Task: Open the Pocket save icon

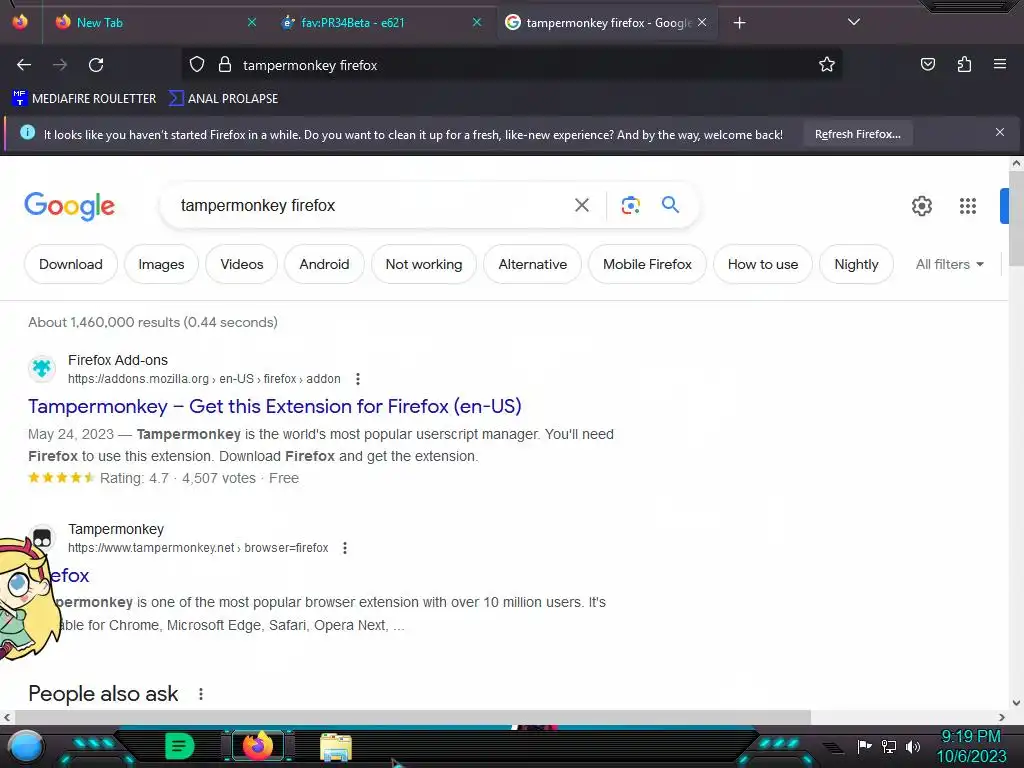Action: [927, 65]
